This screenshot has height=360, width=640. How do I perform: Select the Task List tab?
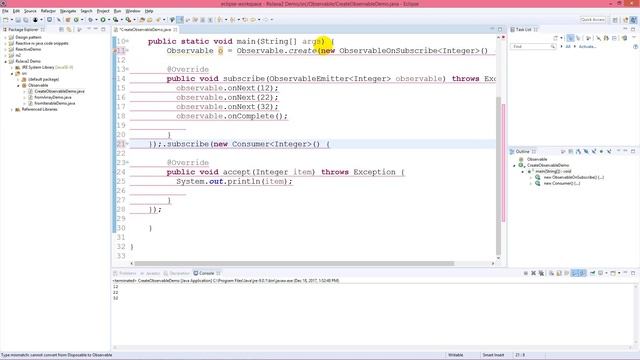524,29
